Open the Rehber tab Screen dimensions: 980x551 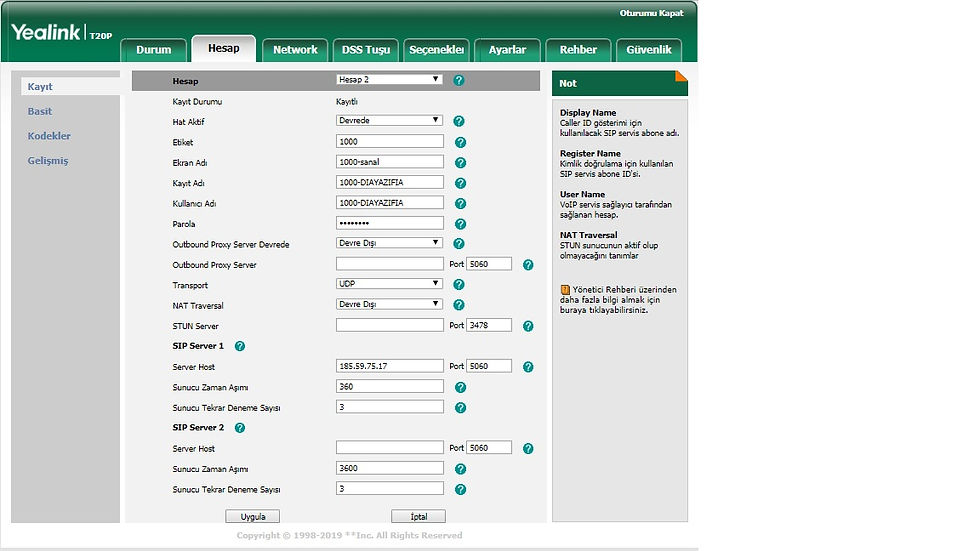click(x=578, y=50)
